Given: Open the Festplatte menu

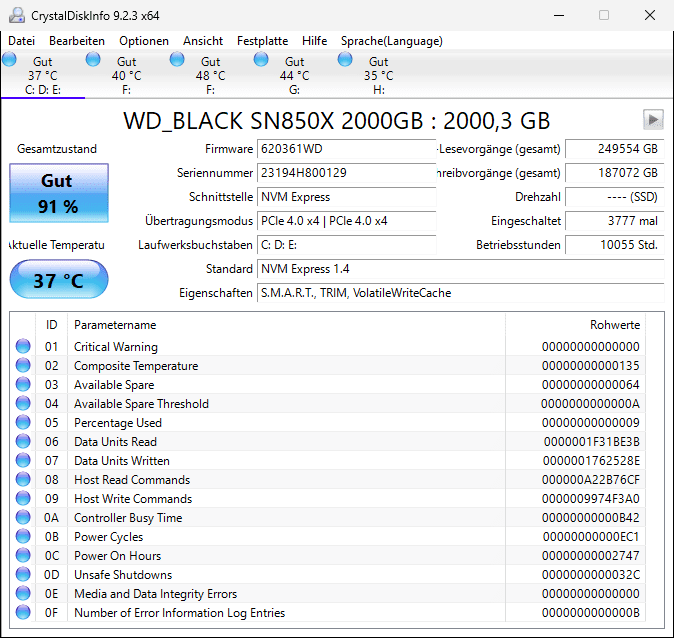Looking at the screenshot, I should pos(263,41).
